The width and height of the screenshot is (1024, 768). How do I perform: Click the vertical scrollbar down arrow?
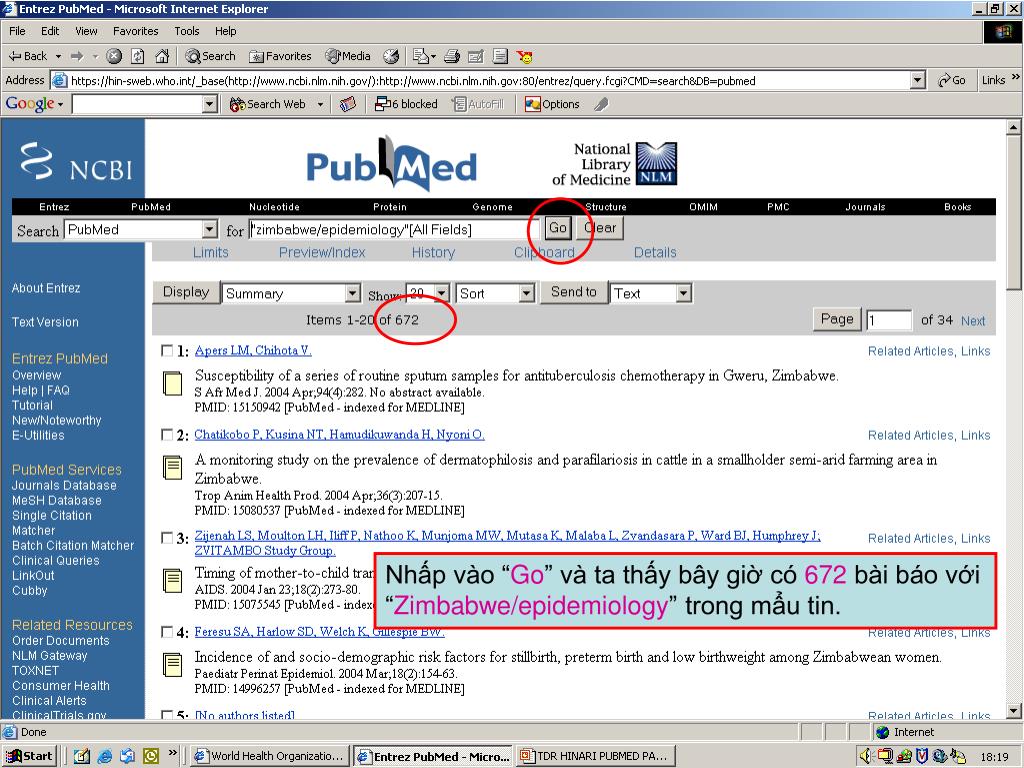[1014, 711]
